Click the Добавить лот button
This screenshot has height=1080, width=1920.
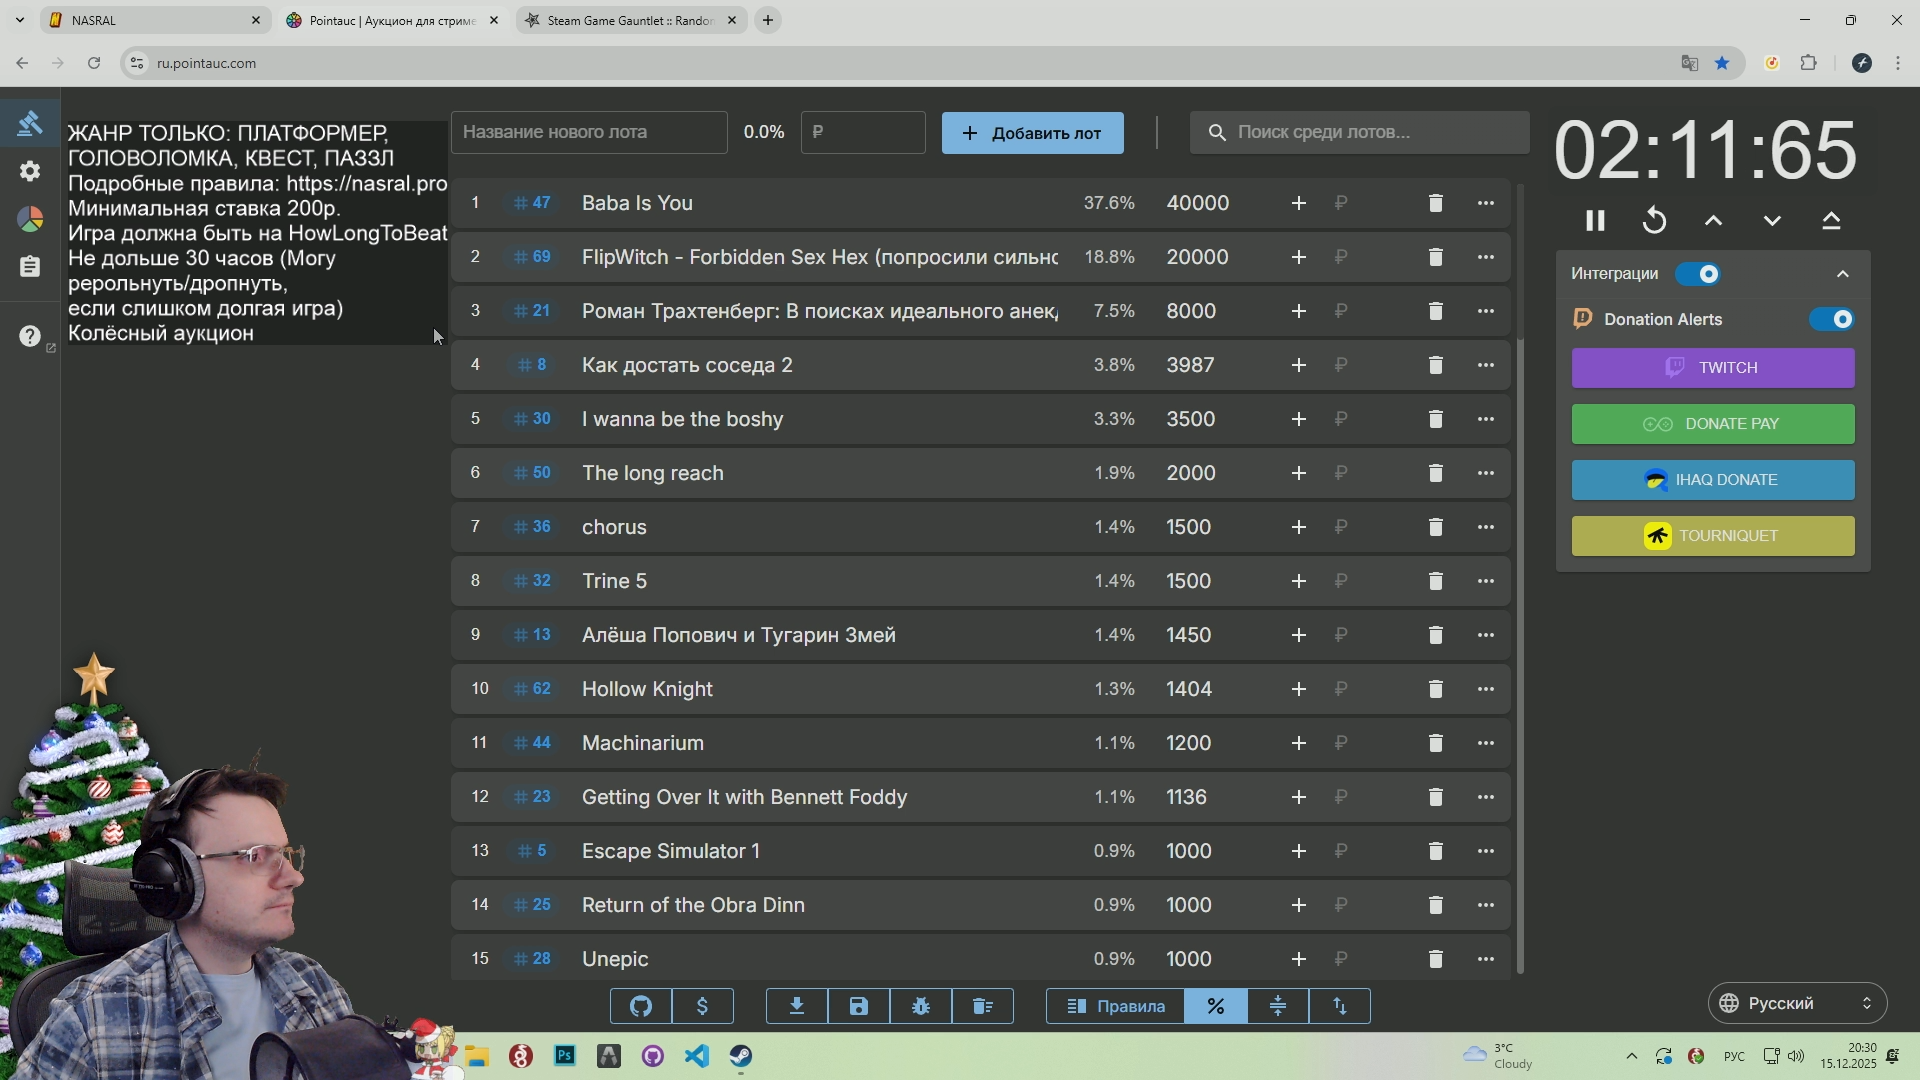[x=1032, y=133]
